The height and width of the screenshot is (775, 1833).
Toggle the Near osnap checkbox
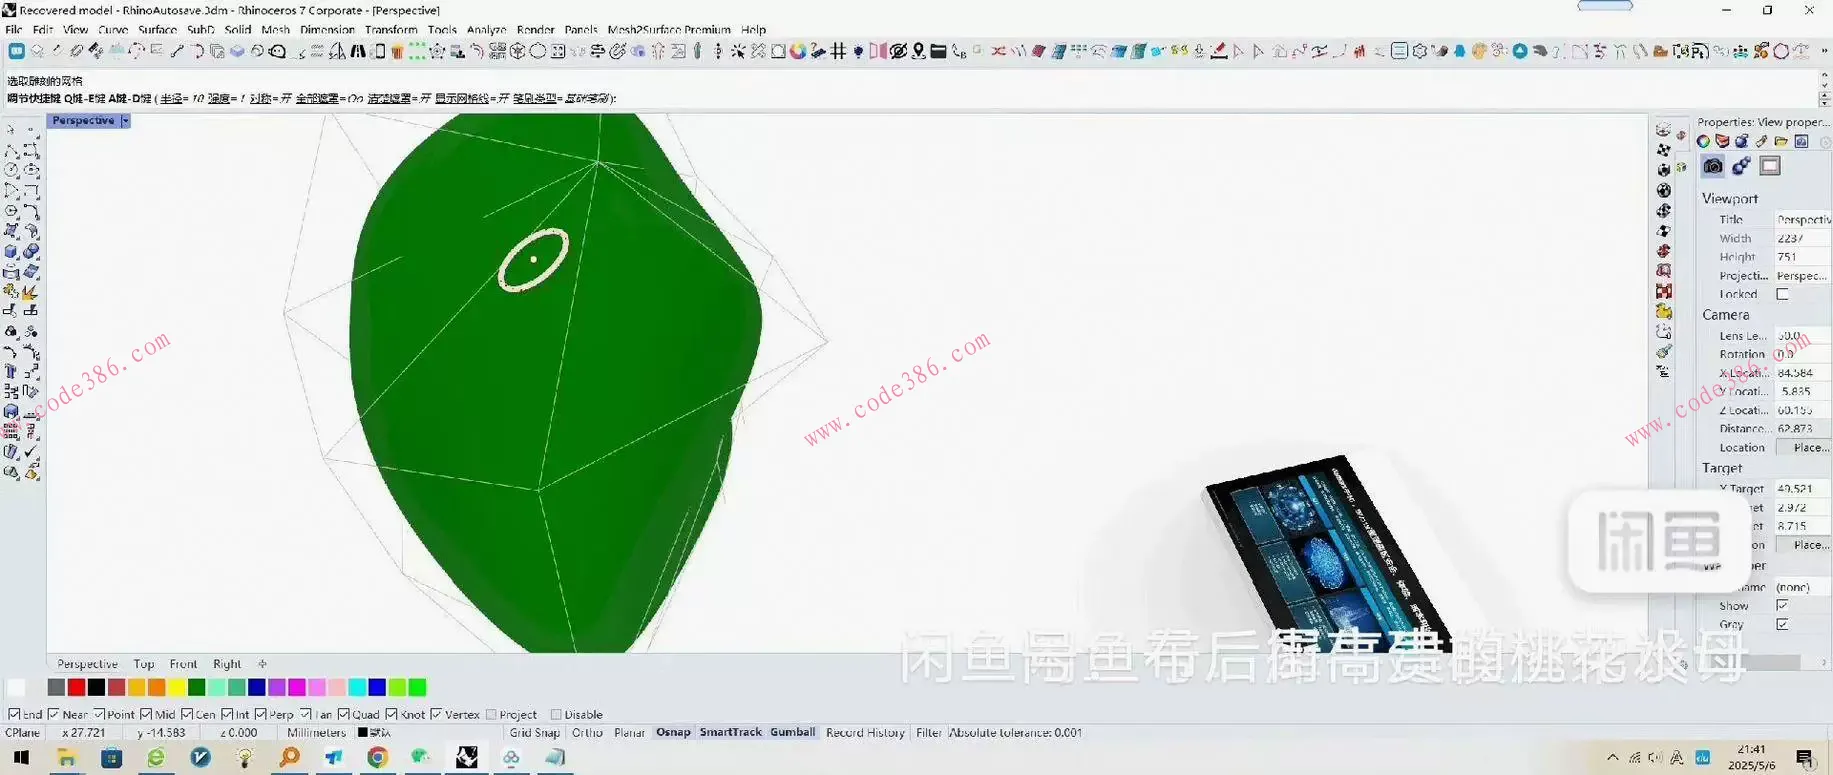coord(54,715)
